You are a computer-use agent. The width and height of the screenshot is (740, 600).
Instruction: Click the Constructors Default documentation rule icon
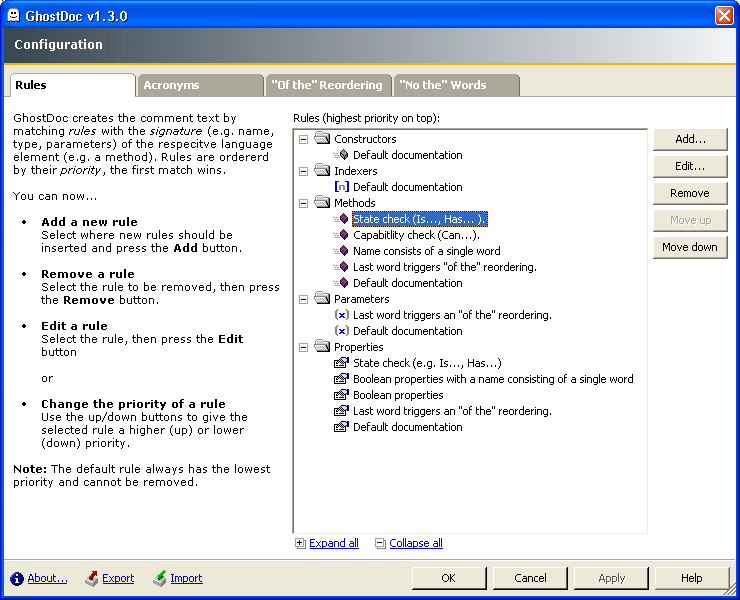click(341, 154)
